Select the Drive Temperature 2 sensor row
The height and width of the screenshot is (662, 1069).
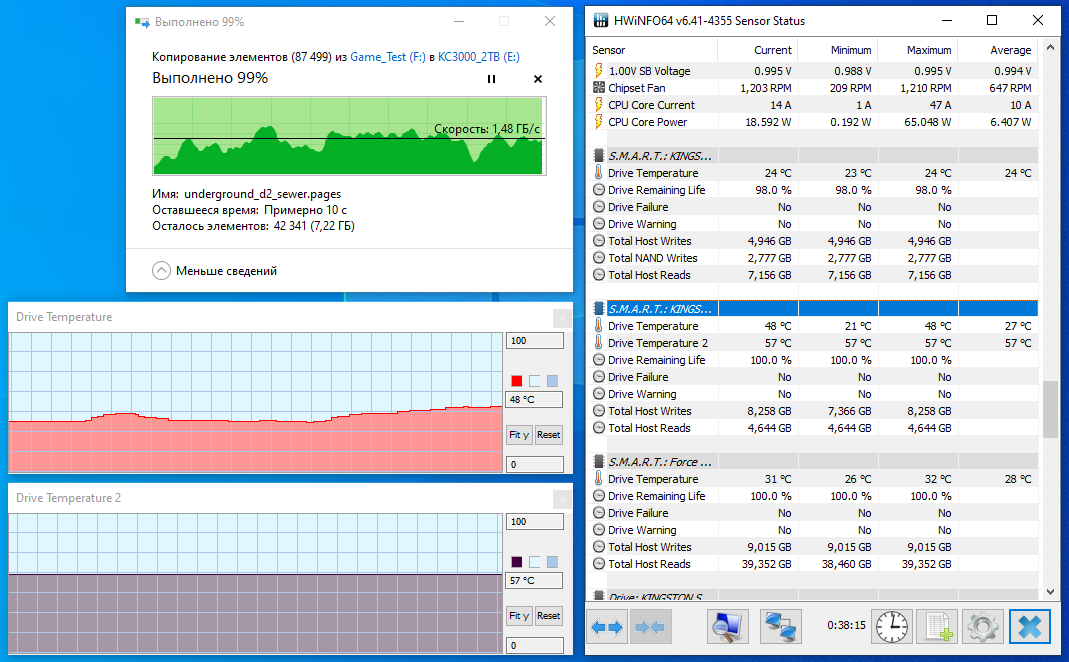tap(813, 343)
